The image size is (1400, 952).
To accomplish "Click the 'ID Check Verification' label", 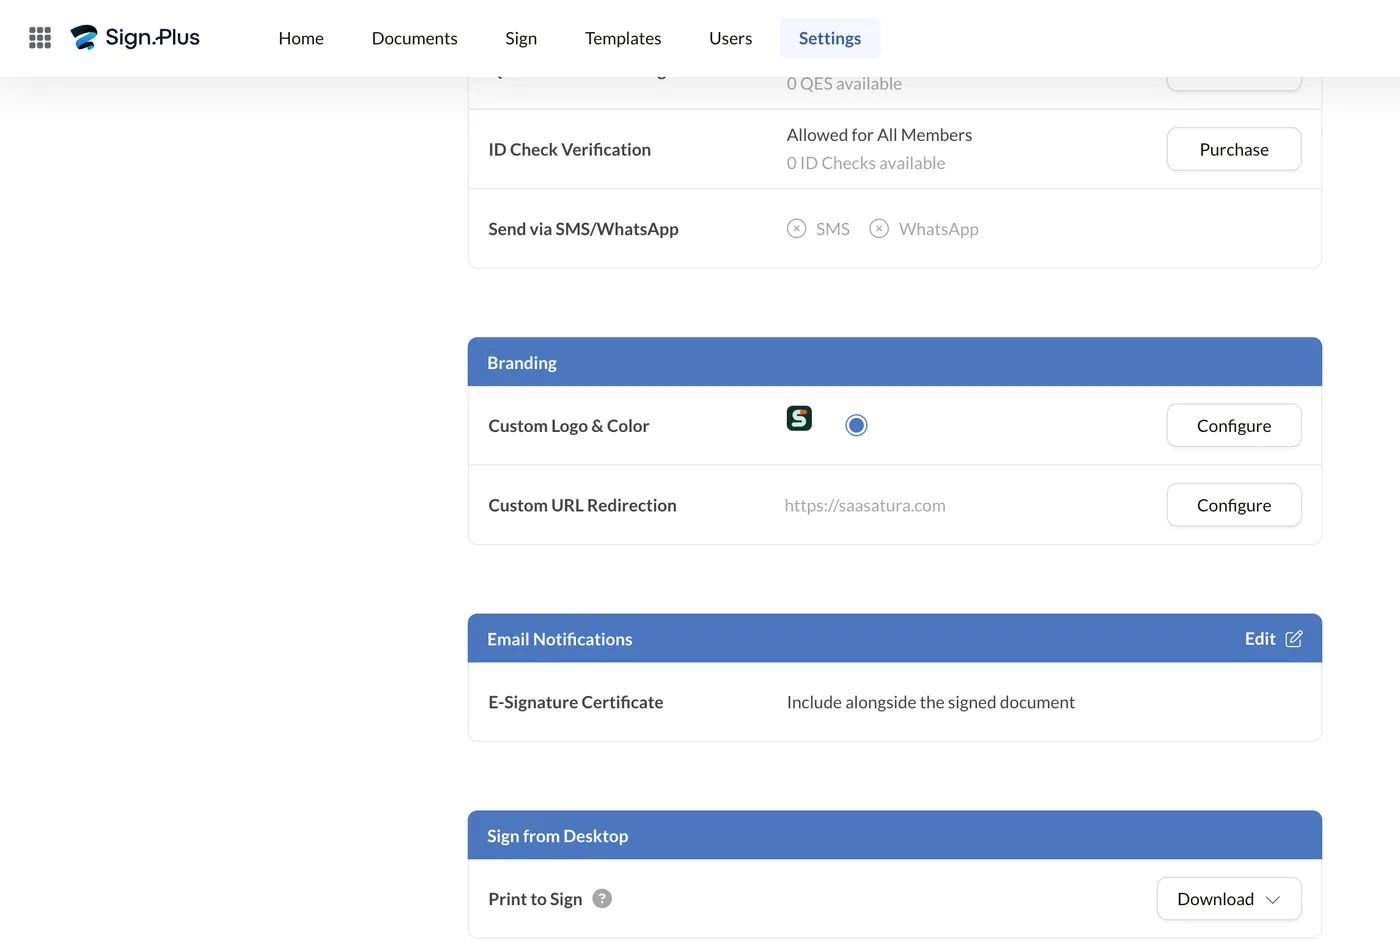I will click(569, 150).
